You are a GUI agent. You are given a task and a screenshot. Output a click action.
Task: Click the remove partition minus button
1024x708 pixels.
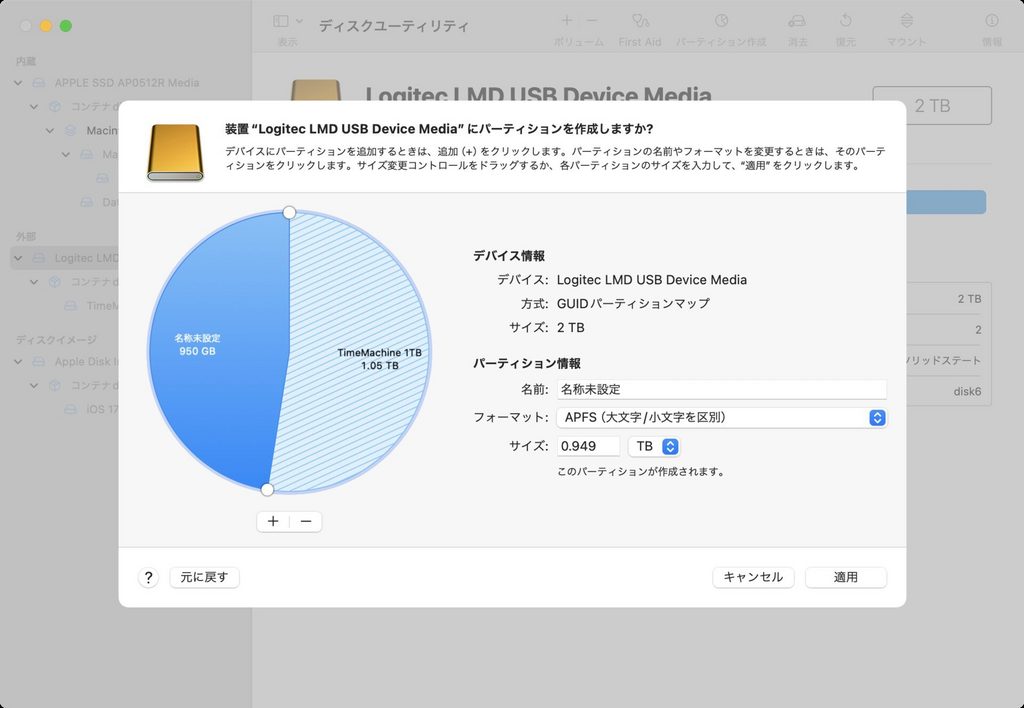tap(306, 521)
